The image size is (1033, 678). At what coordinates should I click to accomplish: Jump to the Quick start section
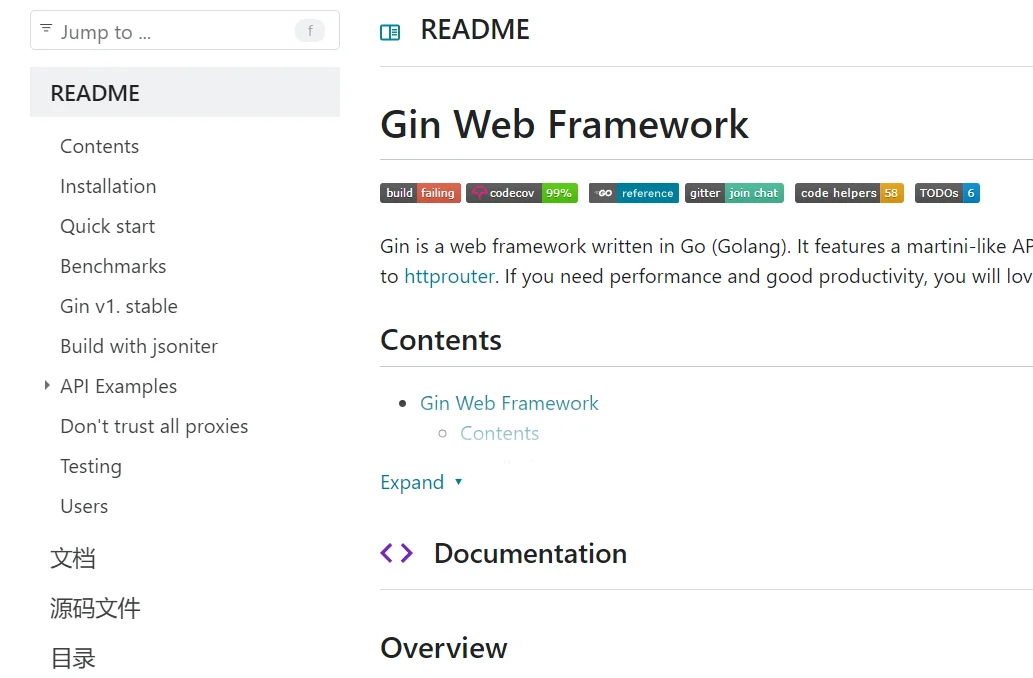point(107,227)
